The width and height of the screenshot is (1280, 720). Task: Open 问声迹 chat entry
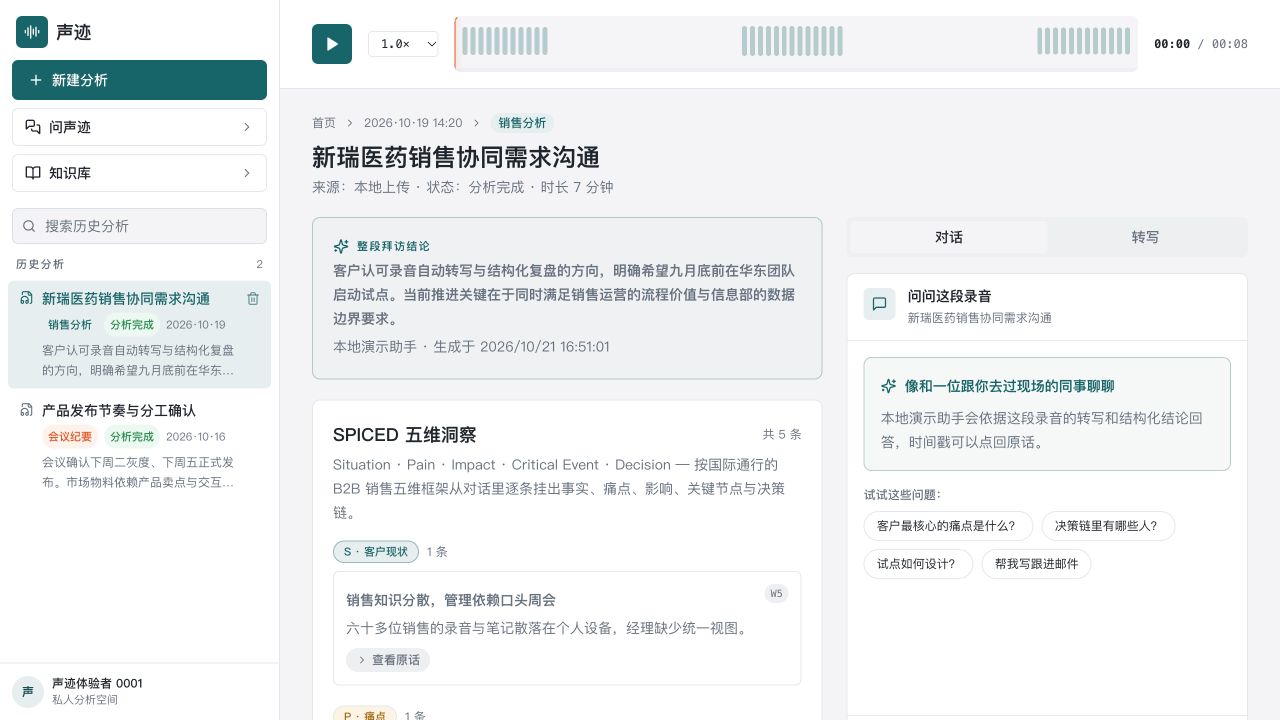pyautogui.click(x=139, y=127)
